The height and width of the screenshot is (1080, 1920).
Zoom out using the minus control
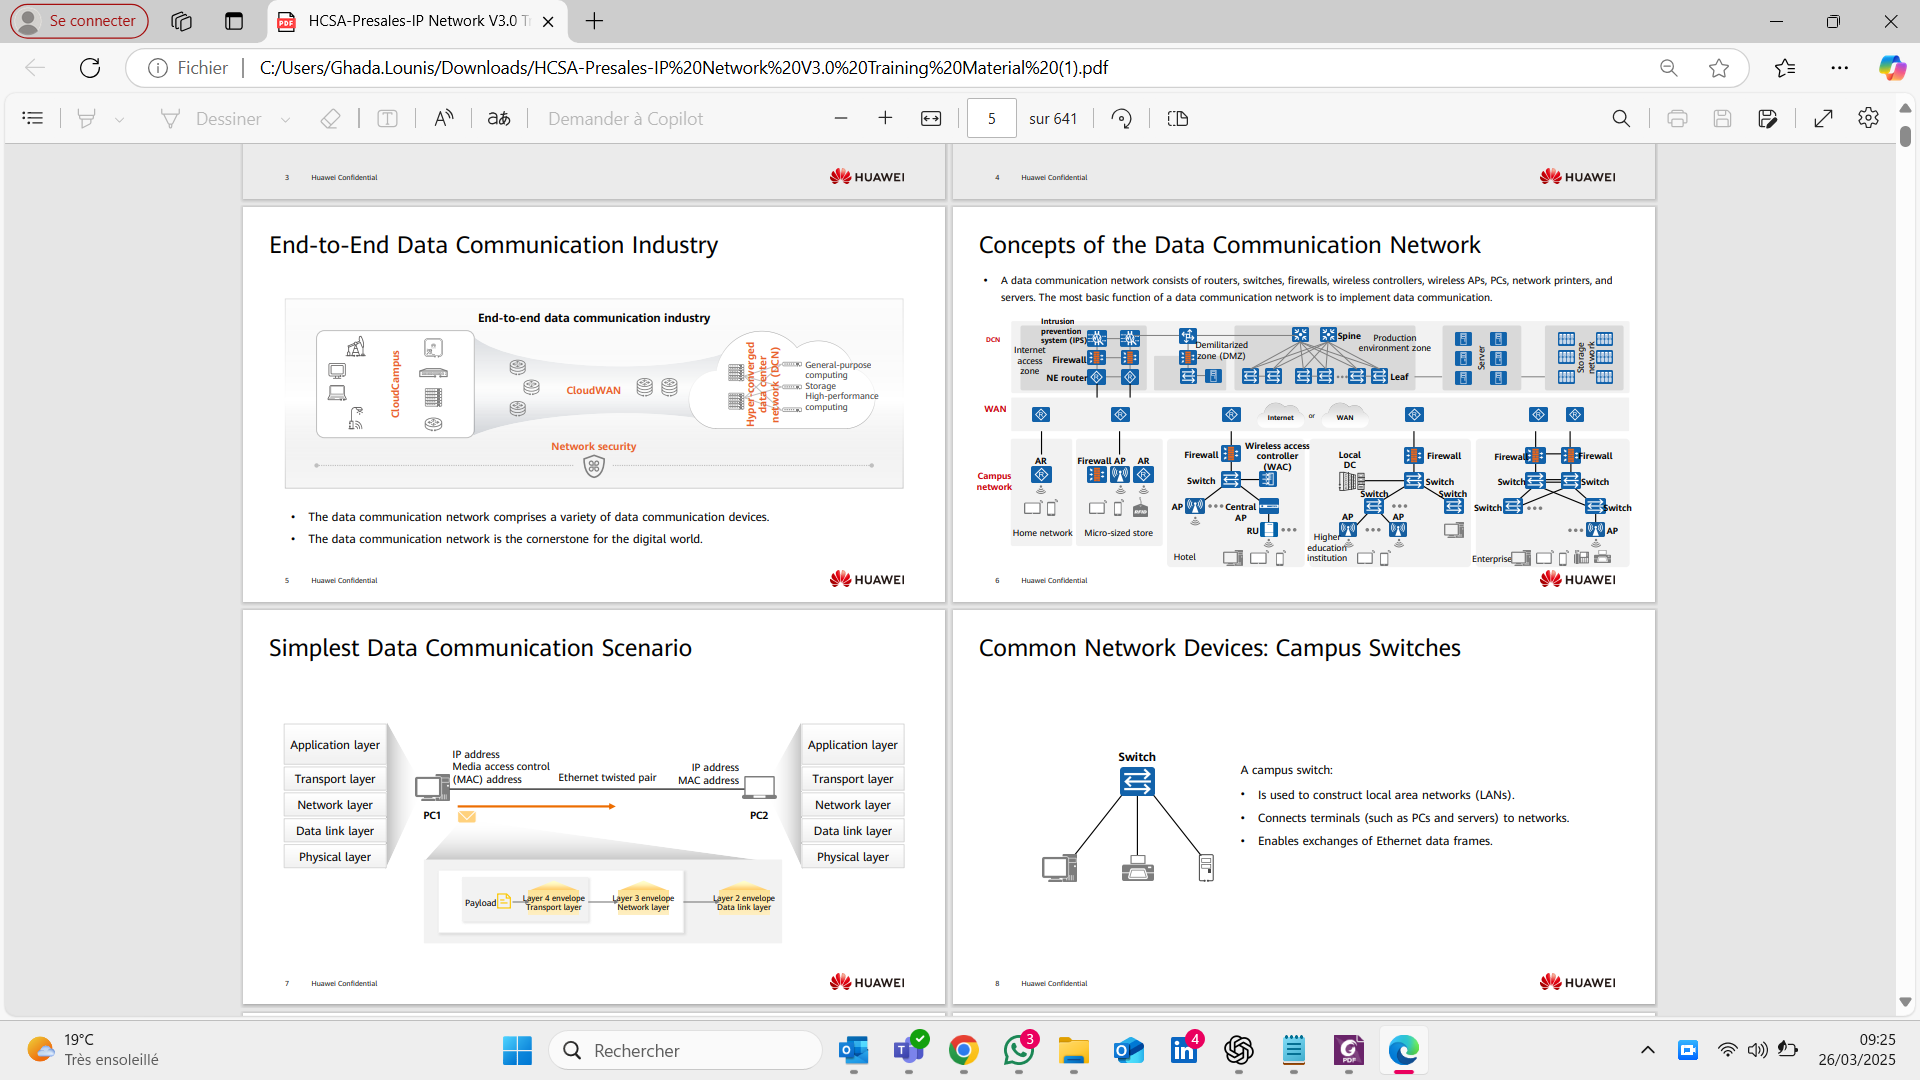[x=840, y=118]
